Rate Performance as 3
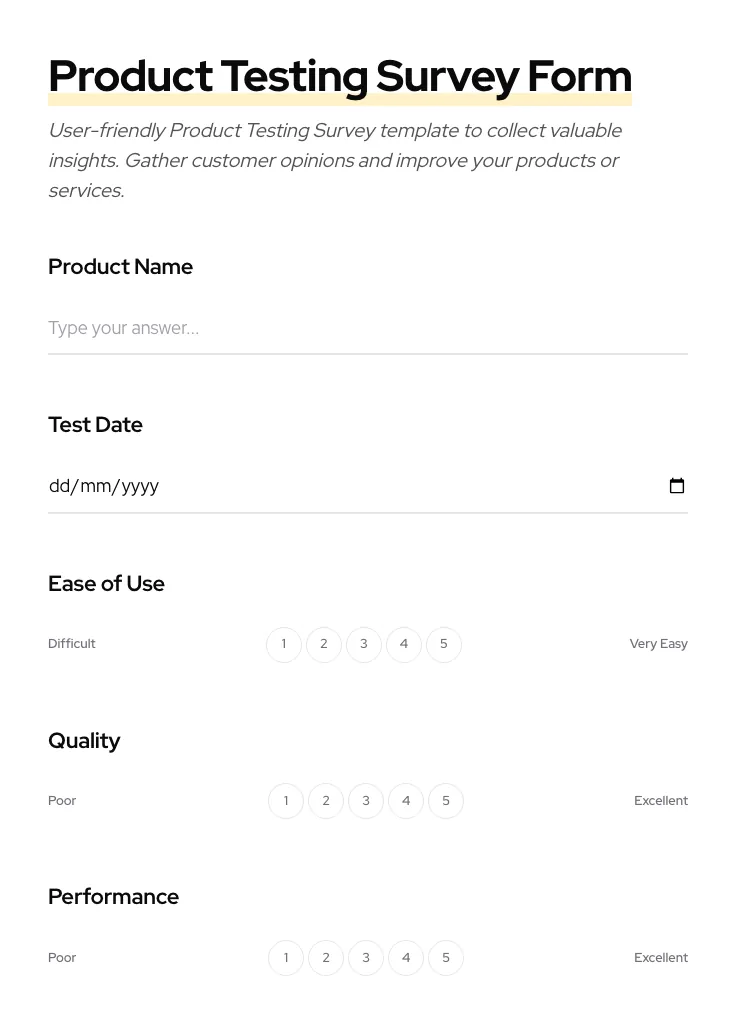The height and width of the screenshot is (1024, 736). coord(365,957)
